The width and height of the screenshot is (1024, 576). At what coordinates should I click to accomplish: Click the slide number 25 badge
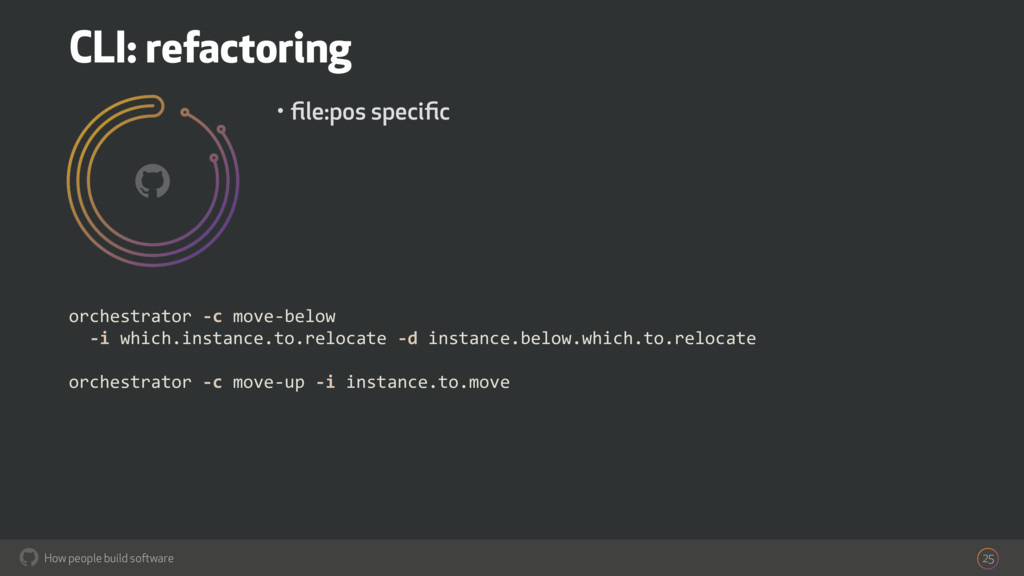pyautogui.click(x=988, y=557)
